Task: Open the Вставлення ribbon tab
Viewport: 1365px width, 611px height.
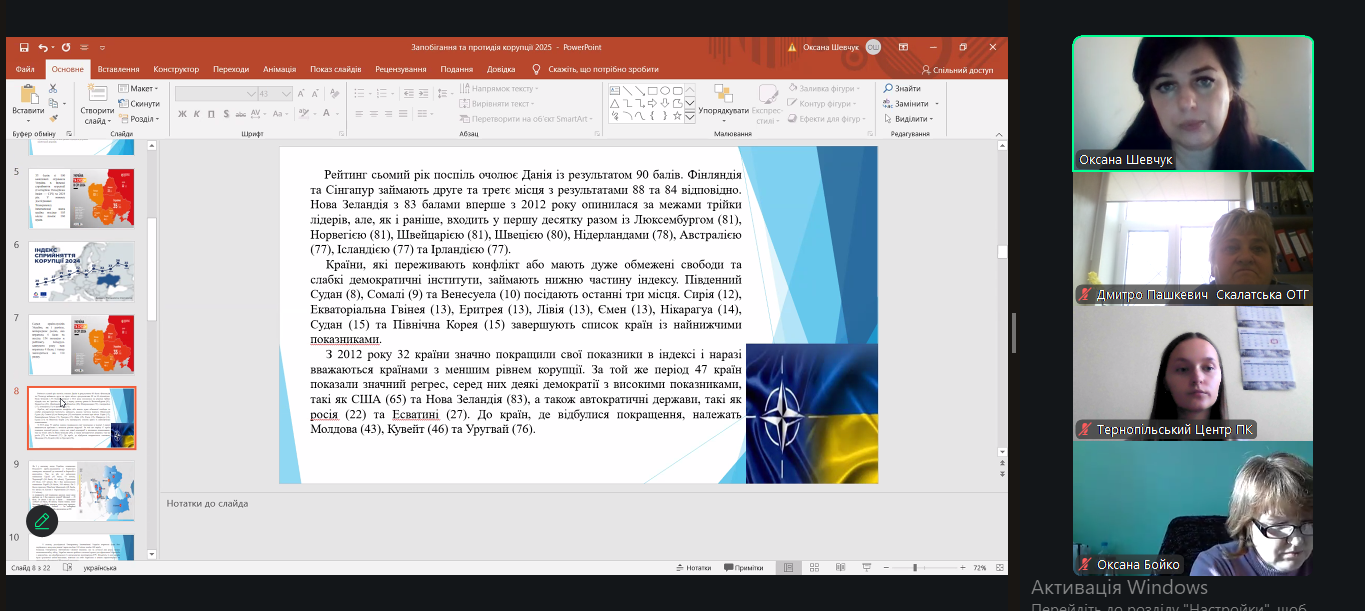Action: [118, 70]
